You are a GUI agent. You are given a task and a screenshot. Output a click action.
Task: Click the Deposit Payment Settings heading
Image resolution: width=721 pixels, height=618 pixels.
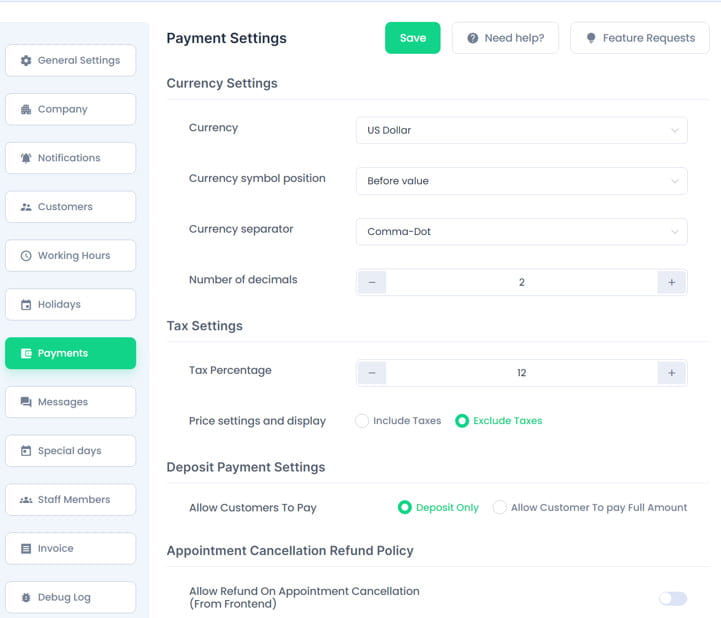coord(246,467)
